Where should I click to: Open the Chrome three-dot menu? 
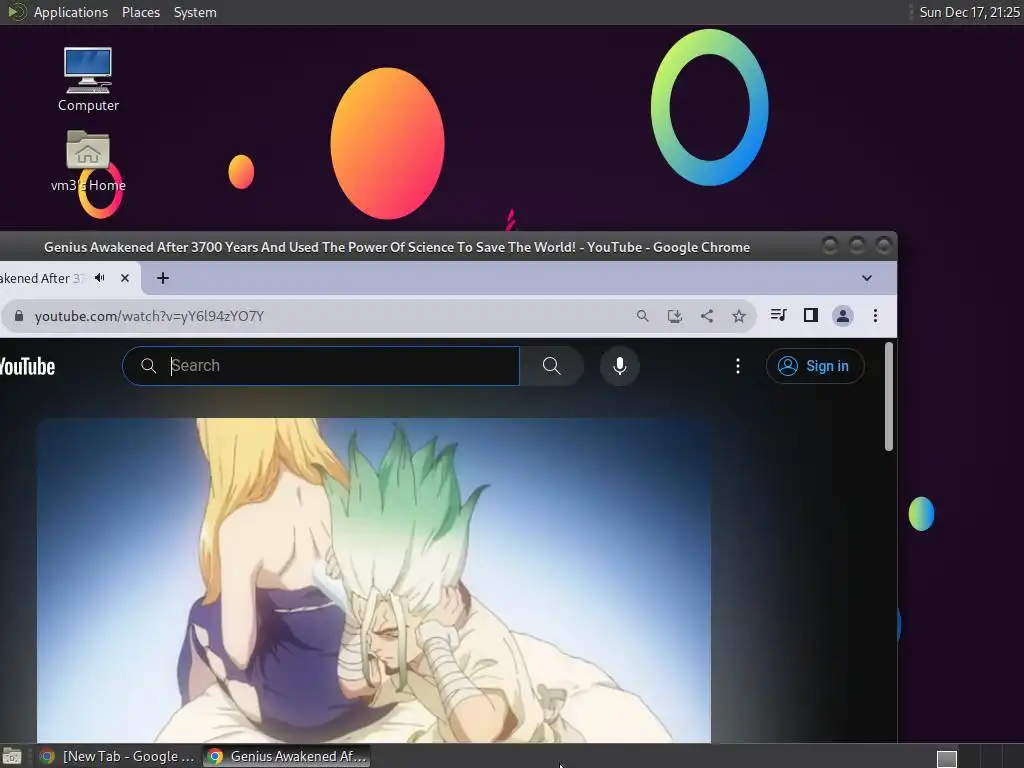[x=875, y=316]
